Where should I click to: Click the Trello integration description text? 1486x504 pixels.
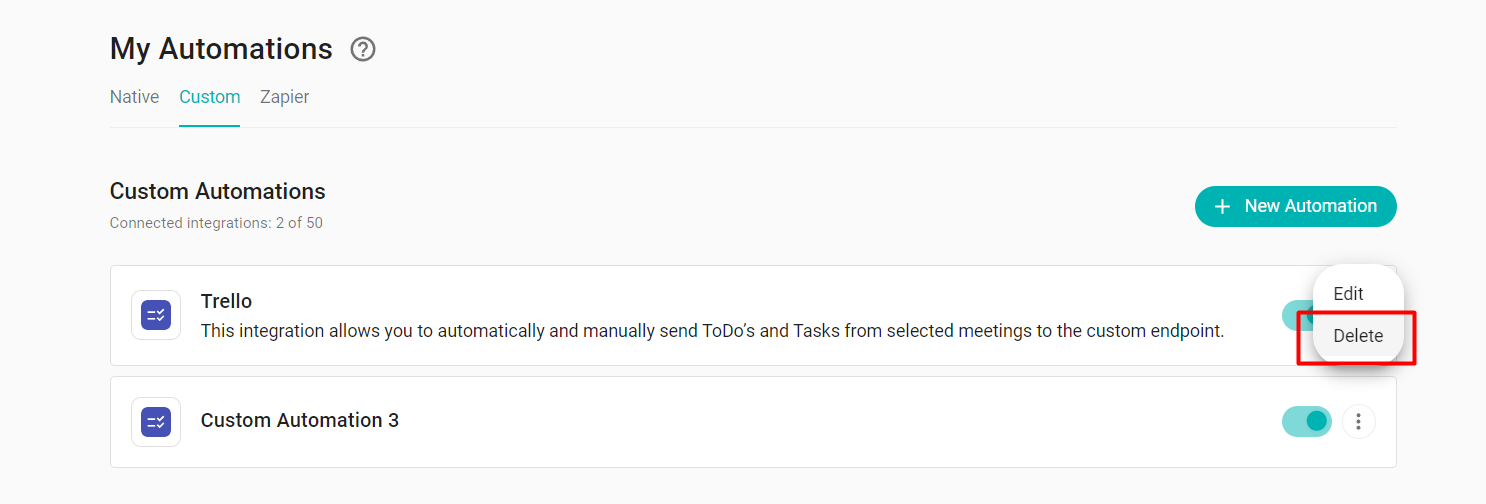pyautogui.click(x=712, y=330)
